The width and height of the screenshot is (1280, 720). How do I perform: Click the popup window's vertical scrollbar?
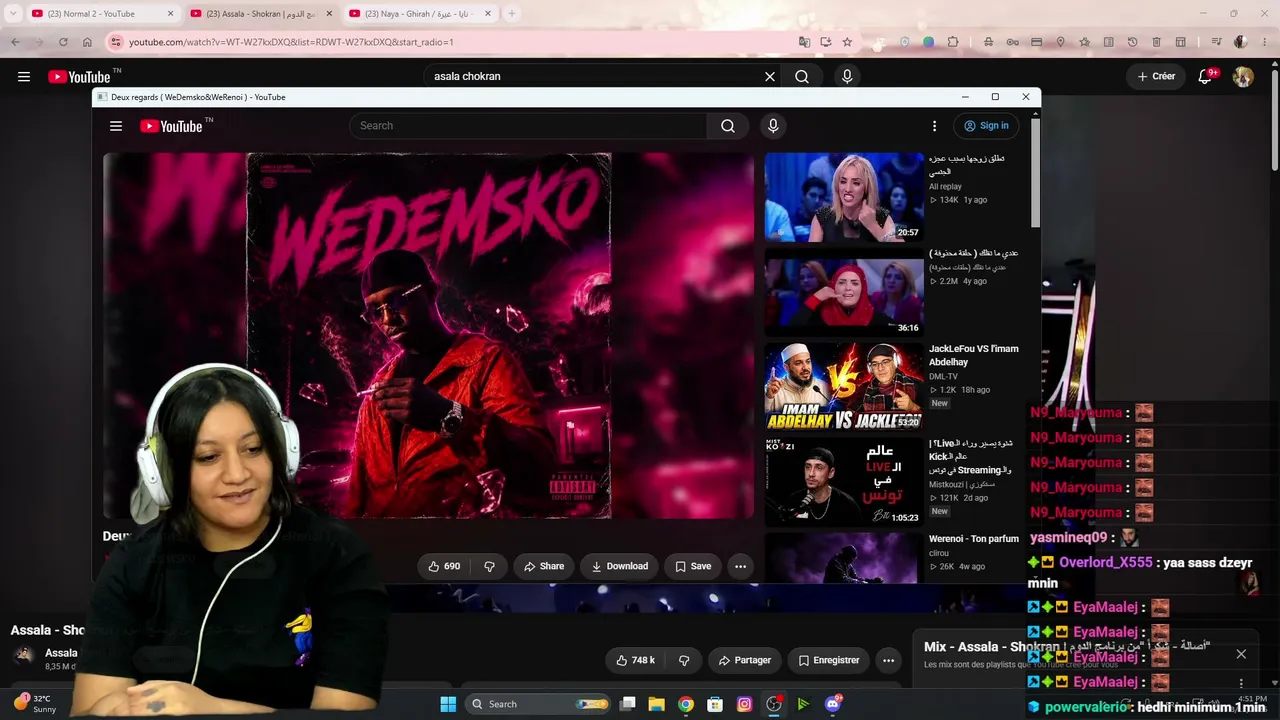pos(1036,175)
